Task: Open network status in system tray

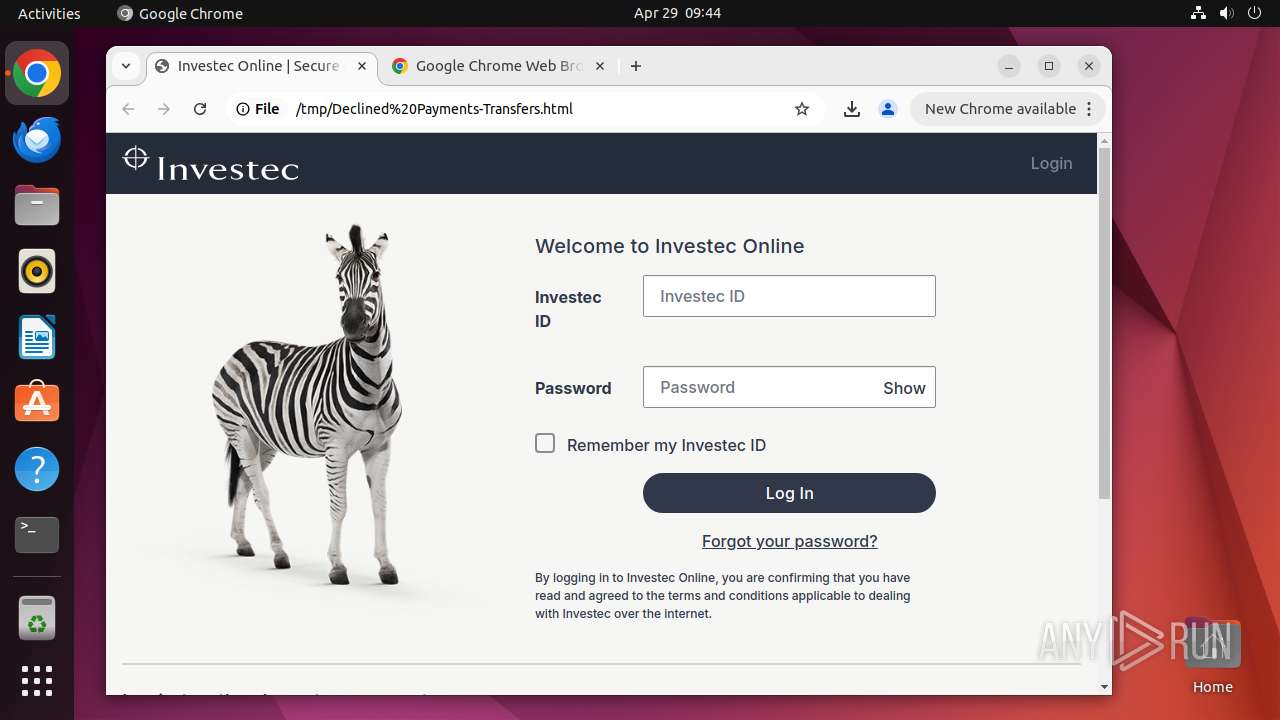Action: coord(1198,13)
